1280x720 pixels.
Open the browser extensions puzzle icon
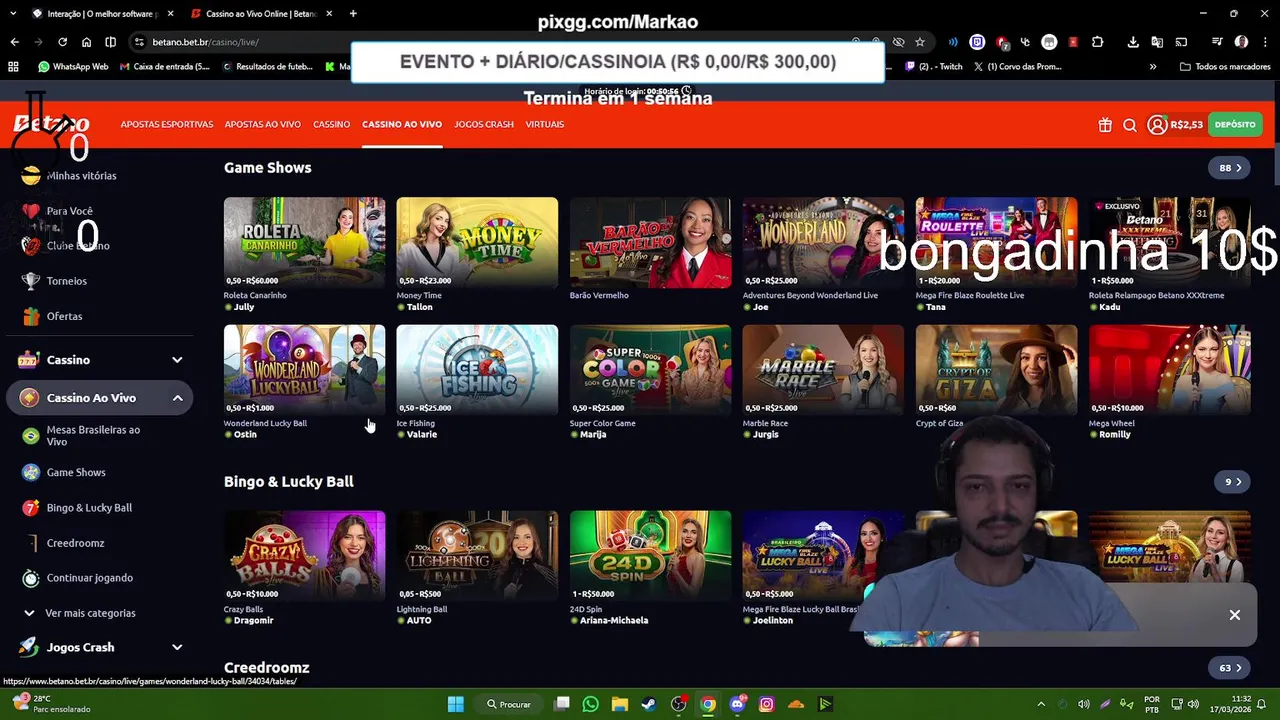pyautogui.click(x=1097, y=42)
